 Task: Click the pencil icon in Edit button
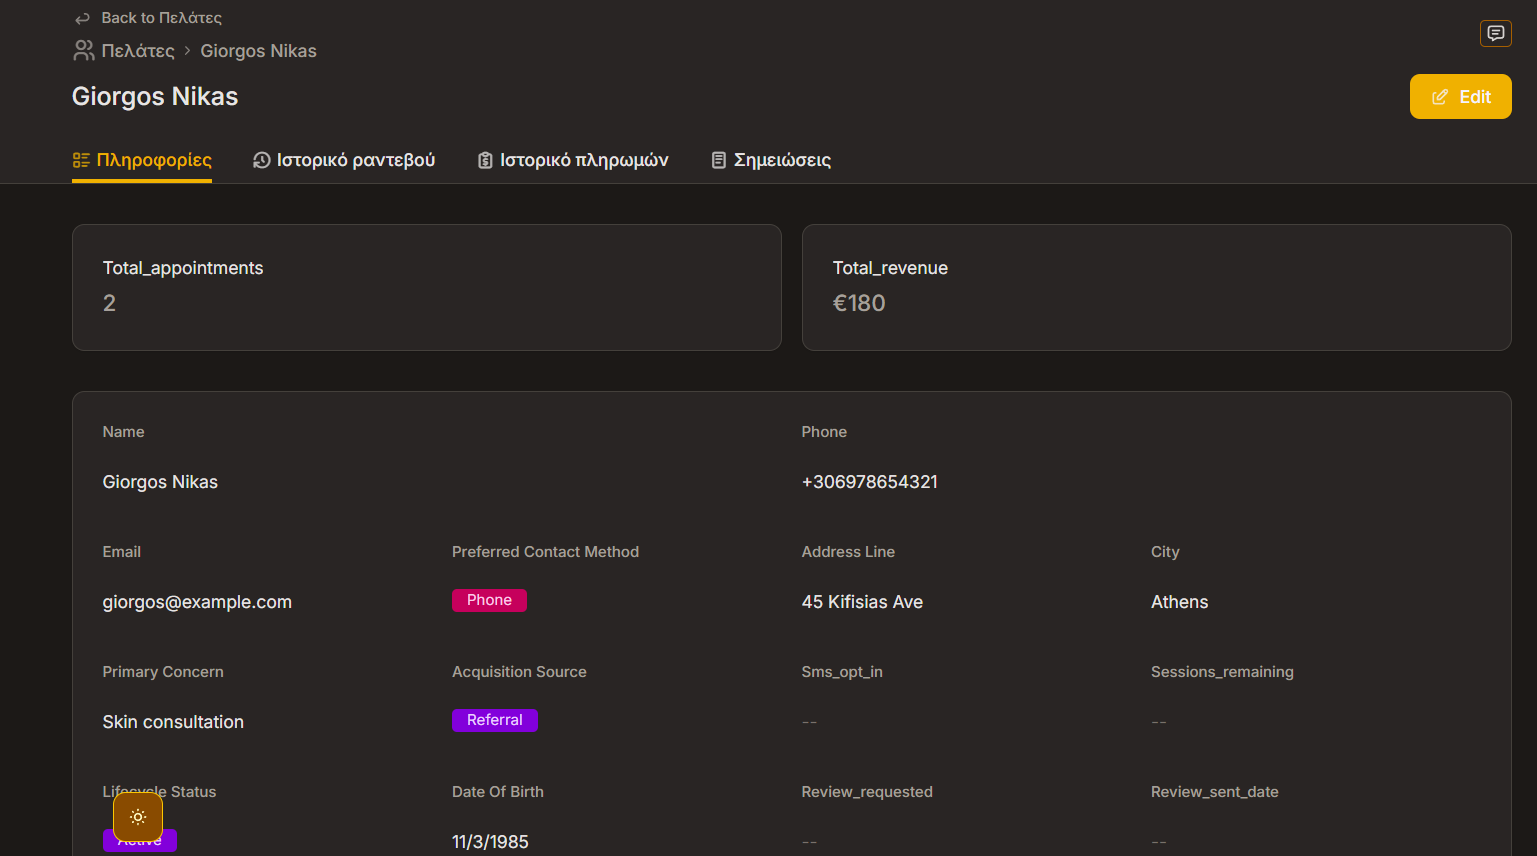tap(1440, 97)
